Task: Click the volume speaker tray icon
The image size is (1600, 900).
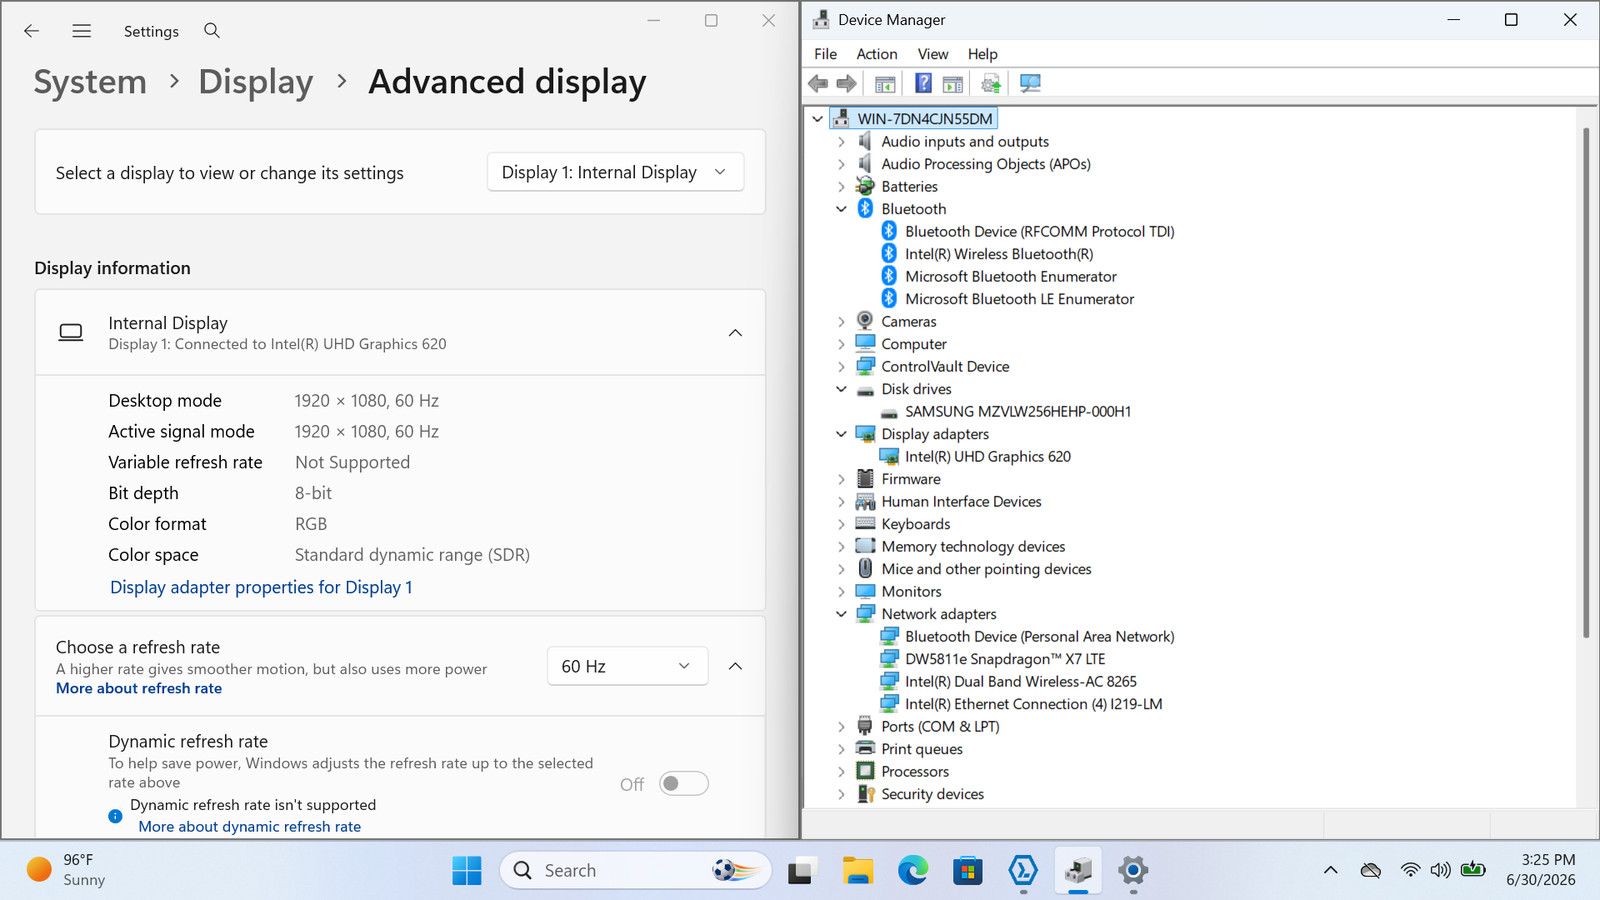Action: coord(1440,870)
